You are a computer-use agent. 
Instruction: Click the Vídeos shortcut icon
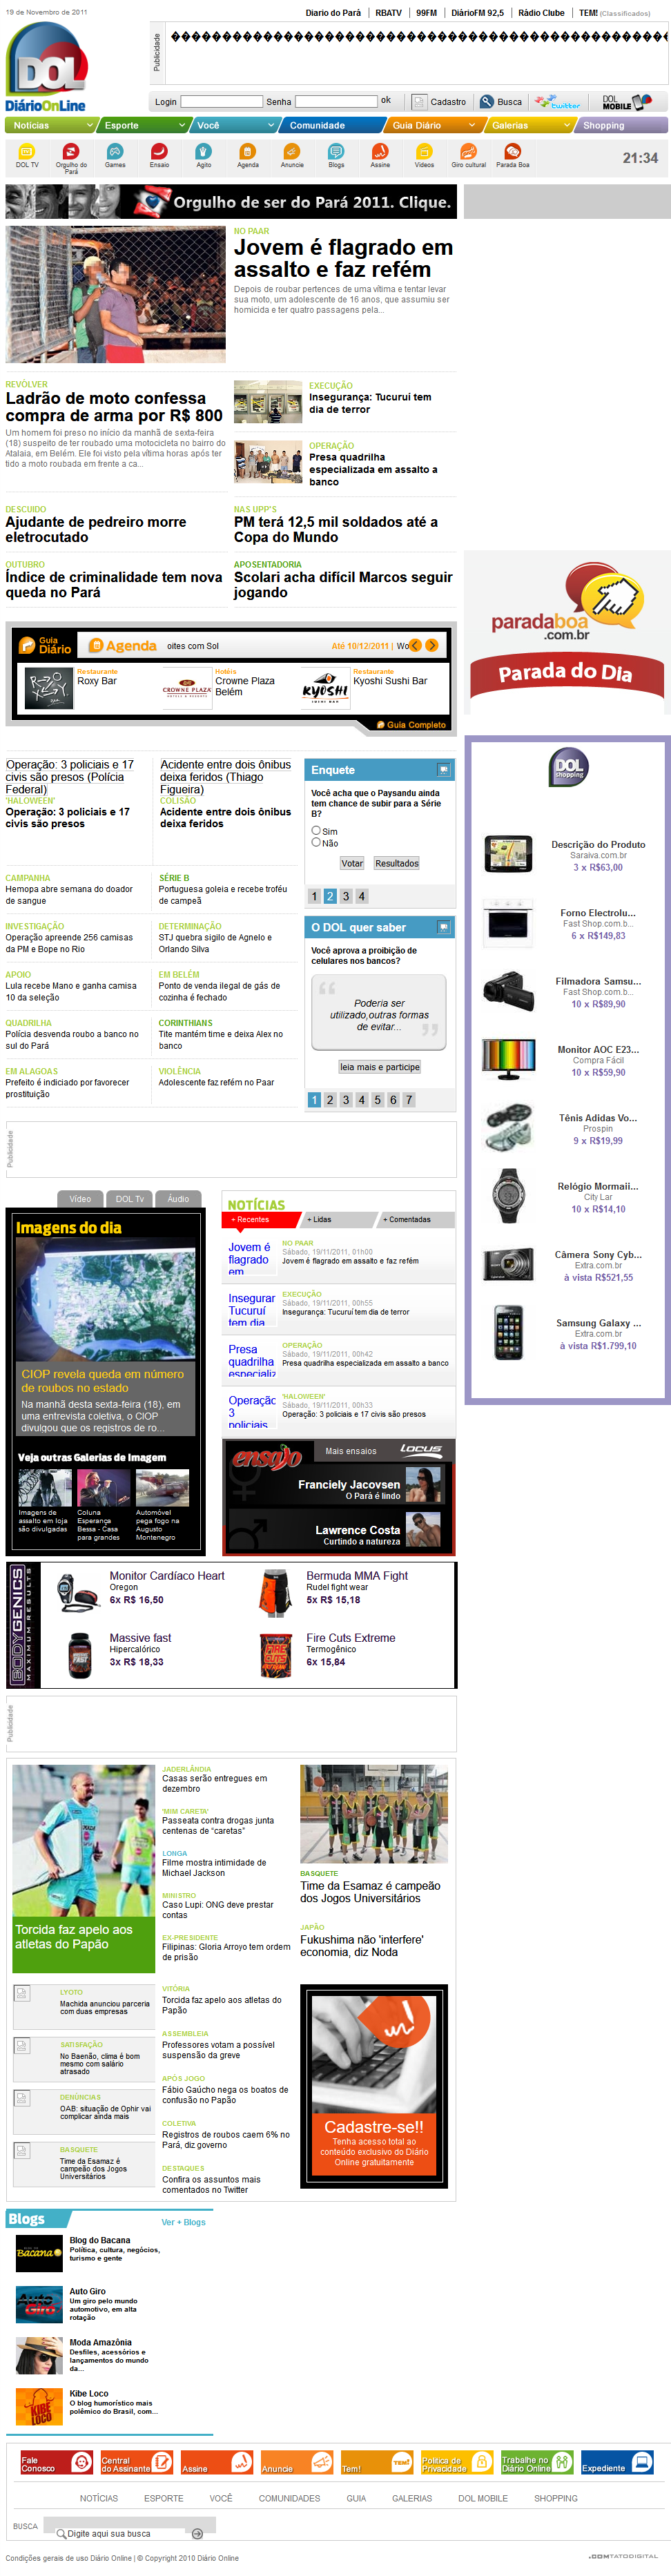tap(424, 152)
